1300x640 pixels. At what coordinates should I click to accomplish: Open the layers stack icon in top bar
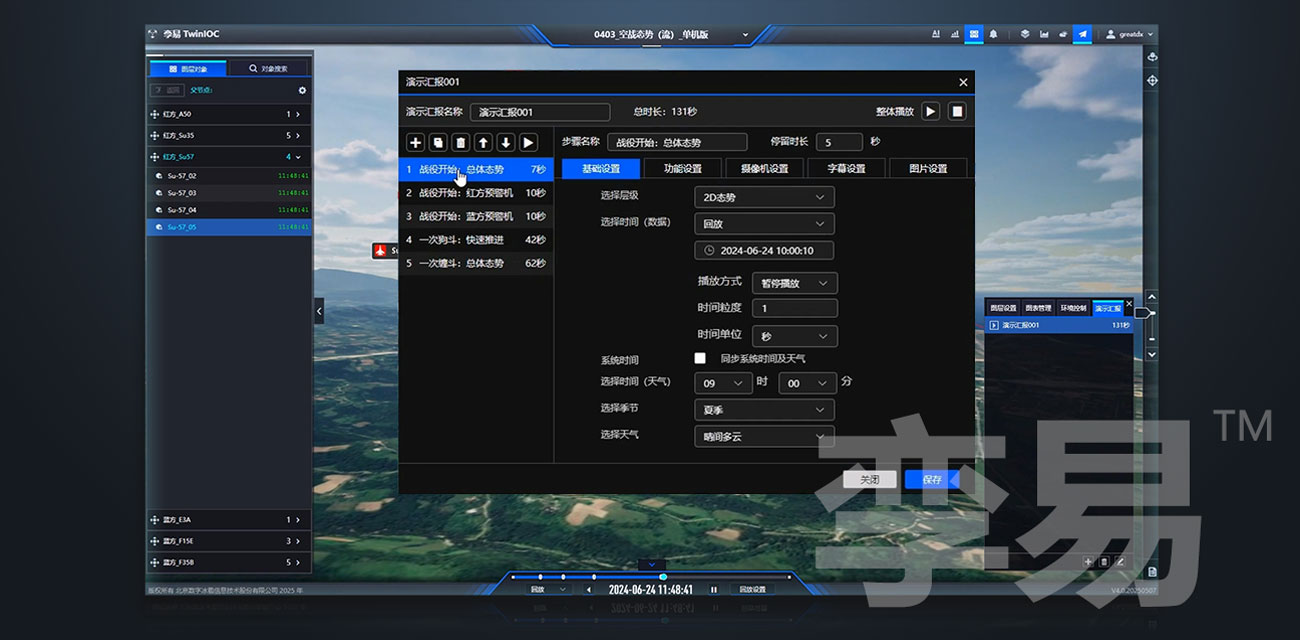pyautogui.click(x=1024, y=34)
